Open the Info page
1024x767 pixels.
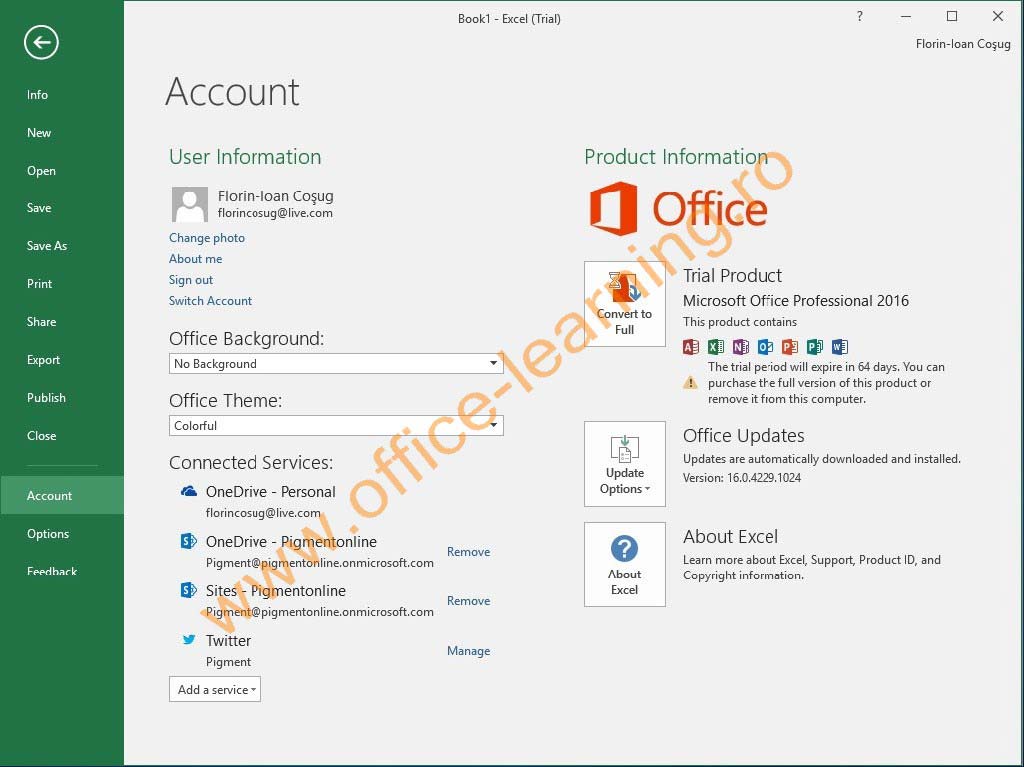[37, 95]
